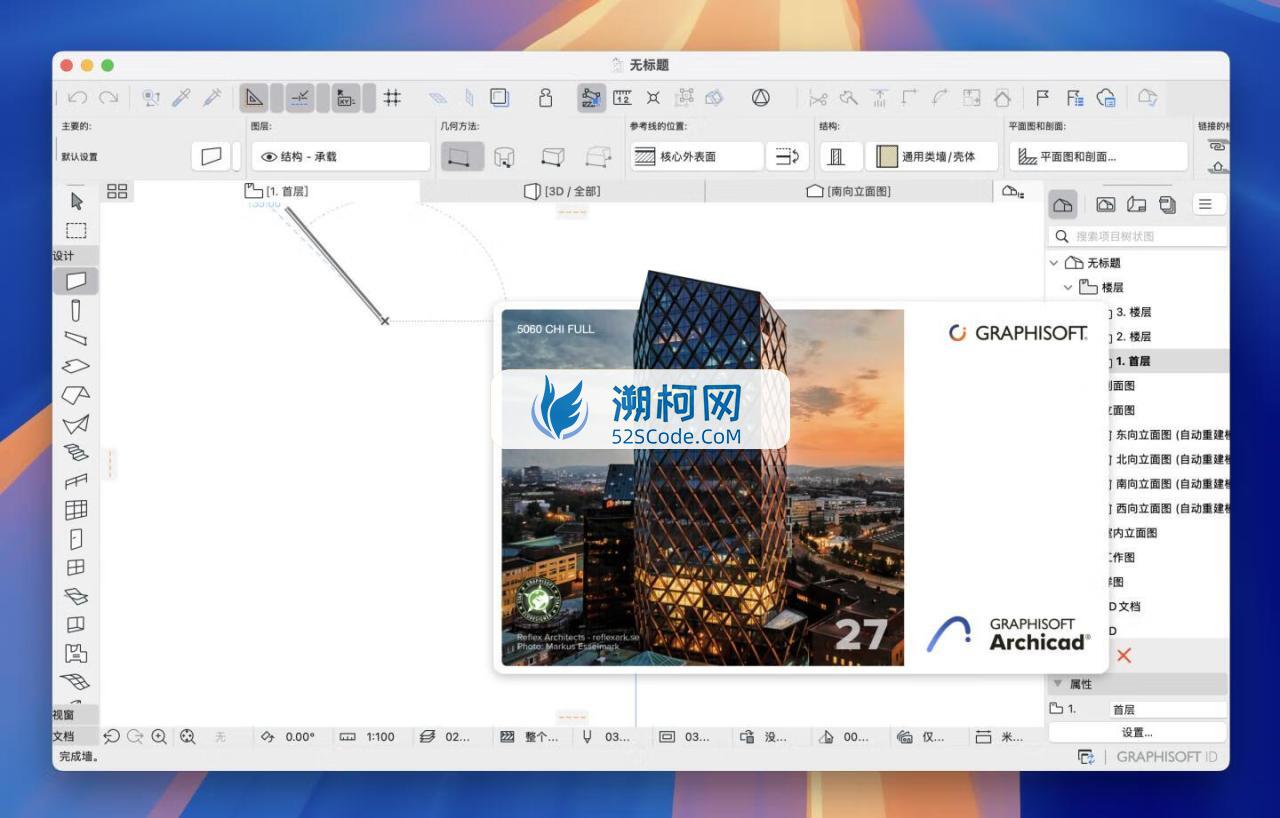
Task: Select the syringe inject parameters tool
Action: (212, 97)
